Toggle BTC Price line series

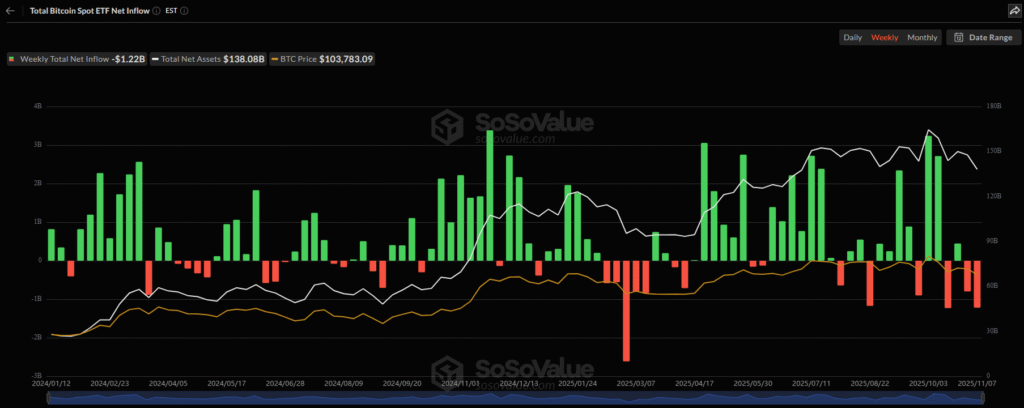click(322, 59)
